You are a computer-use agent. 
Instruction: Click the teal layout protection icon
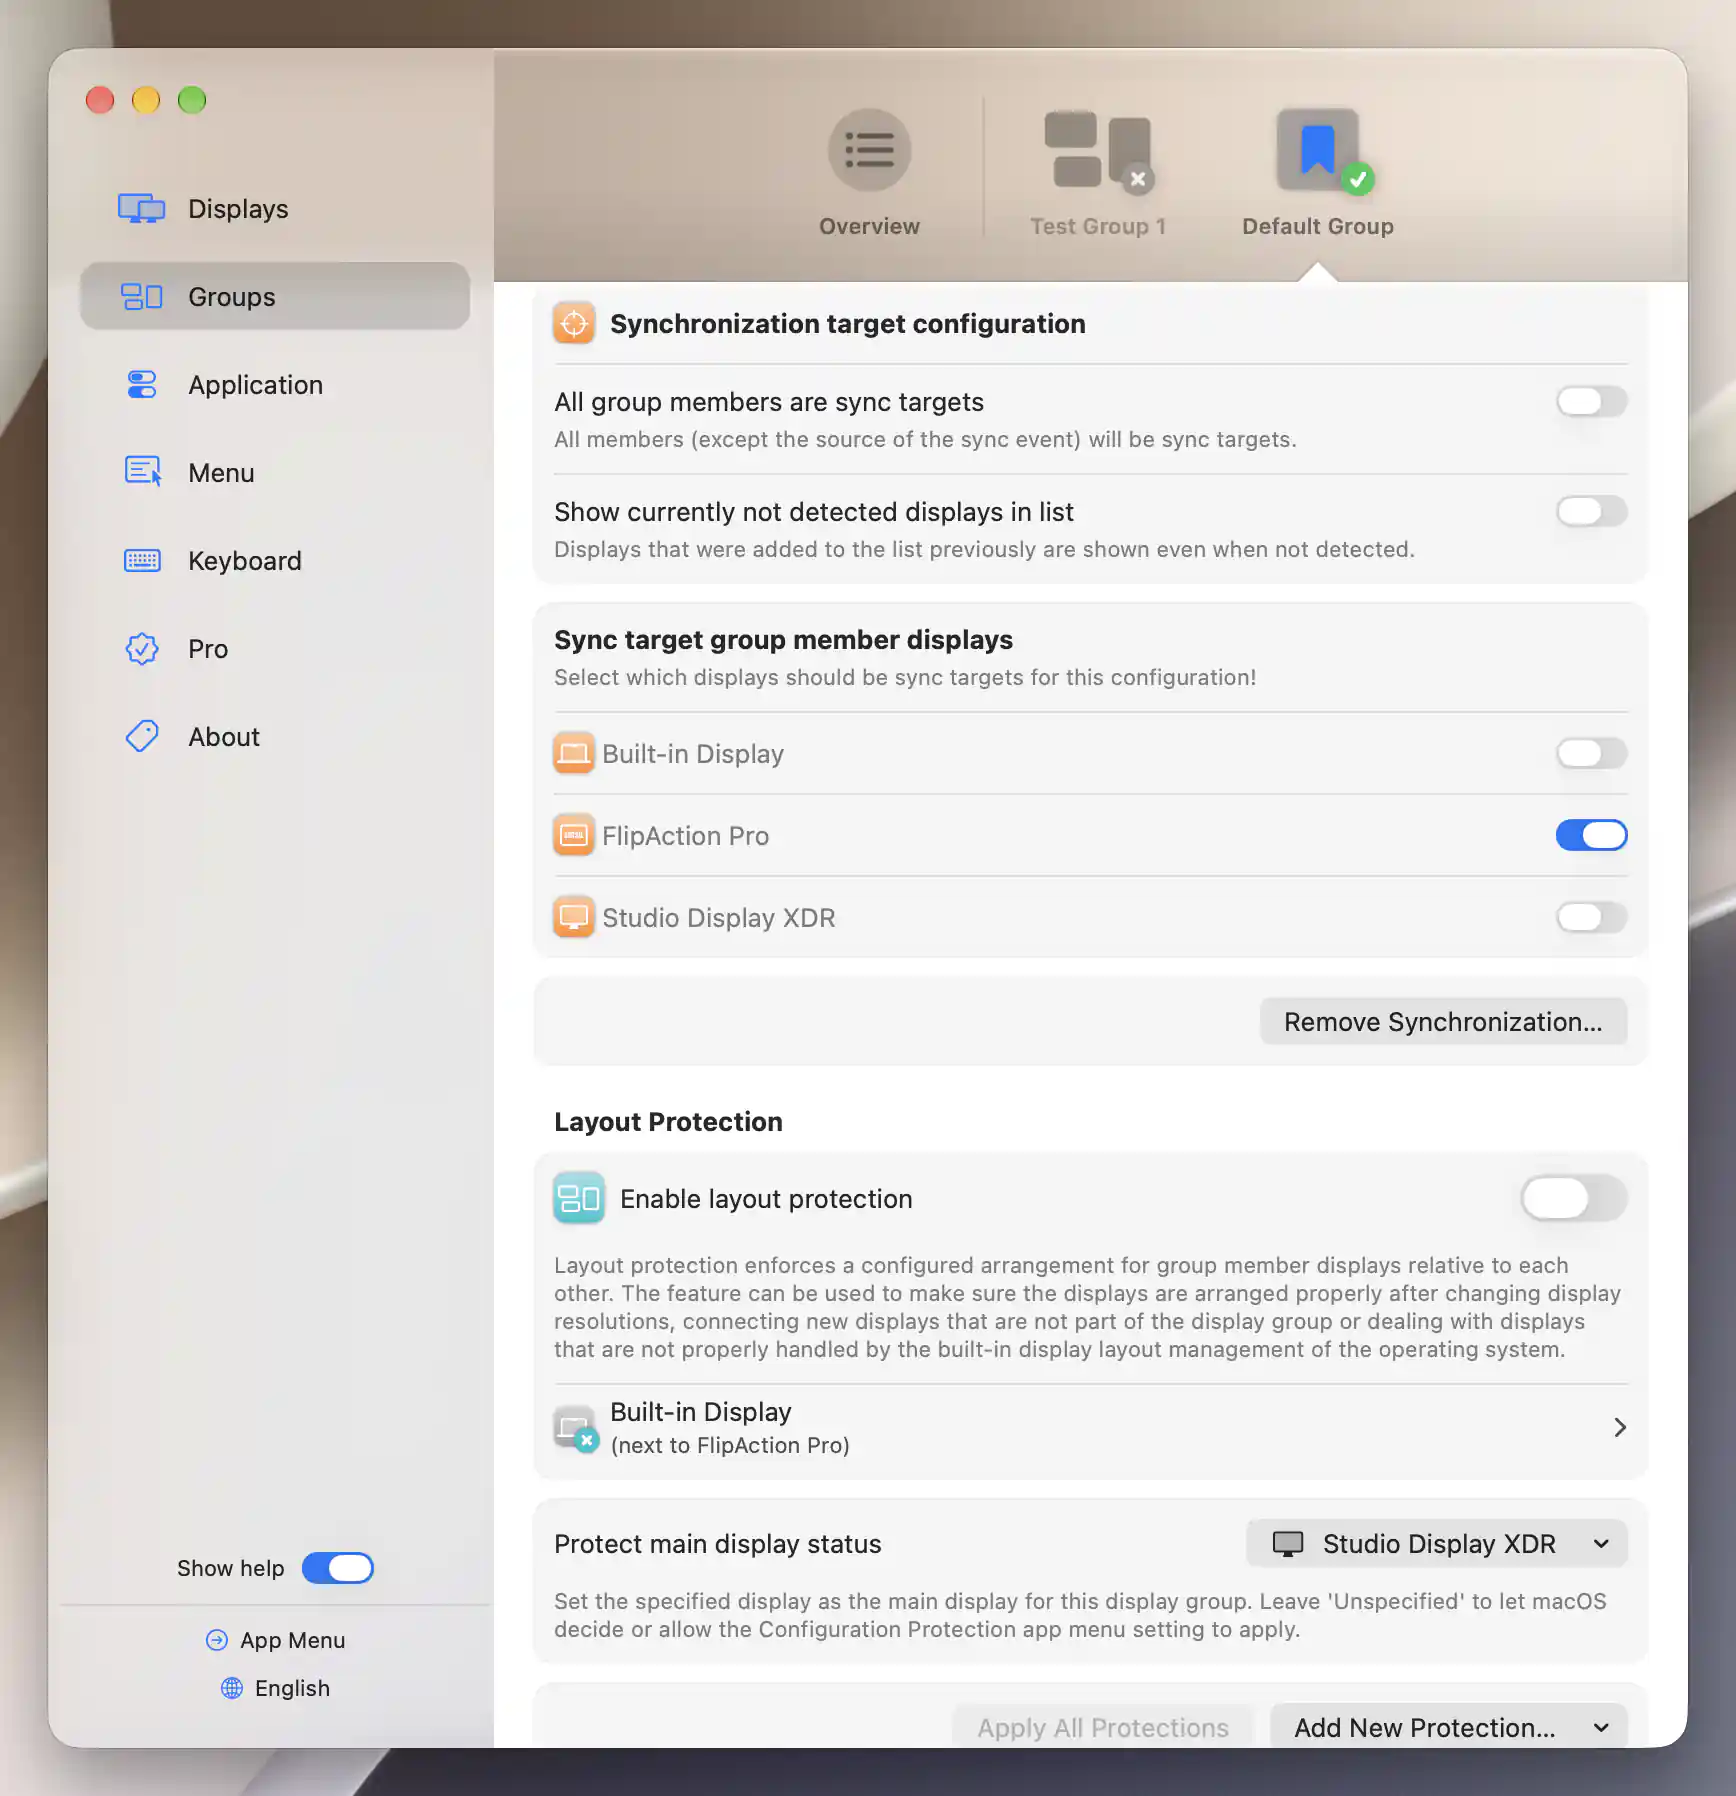click(579, 1198)
